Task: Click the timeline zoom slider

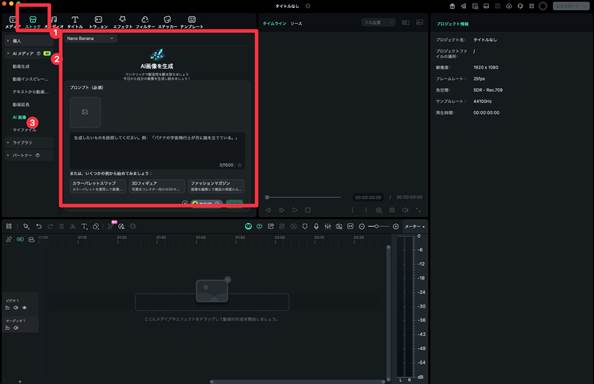Action: coord(379,226)
